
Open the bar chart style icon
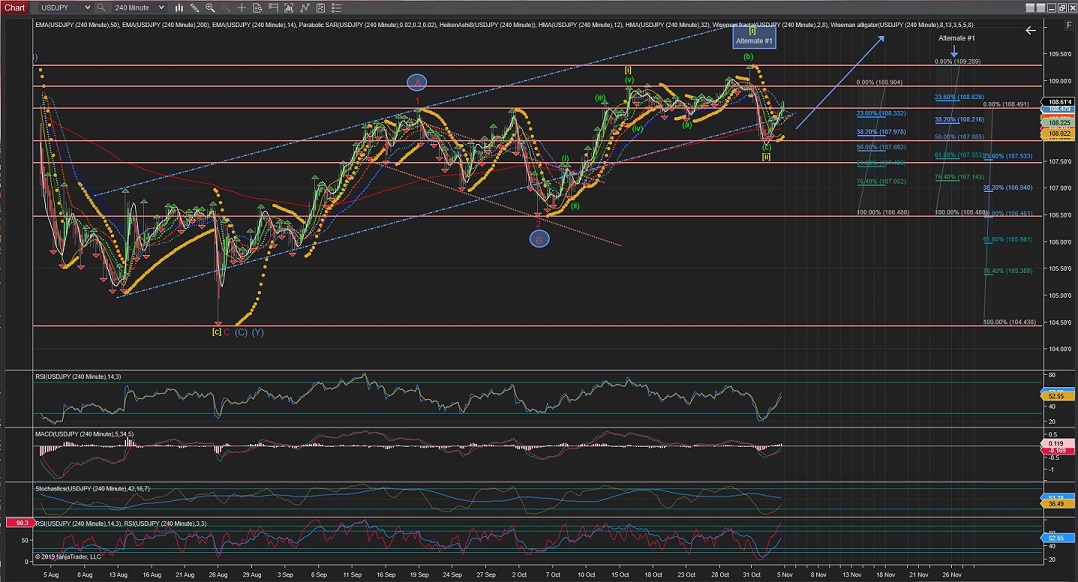click(179, 8)
